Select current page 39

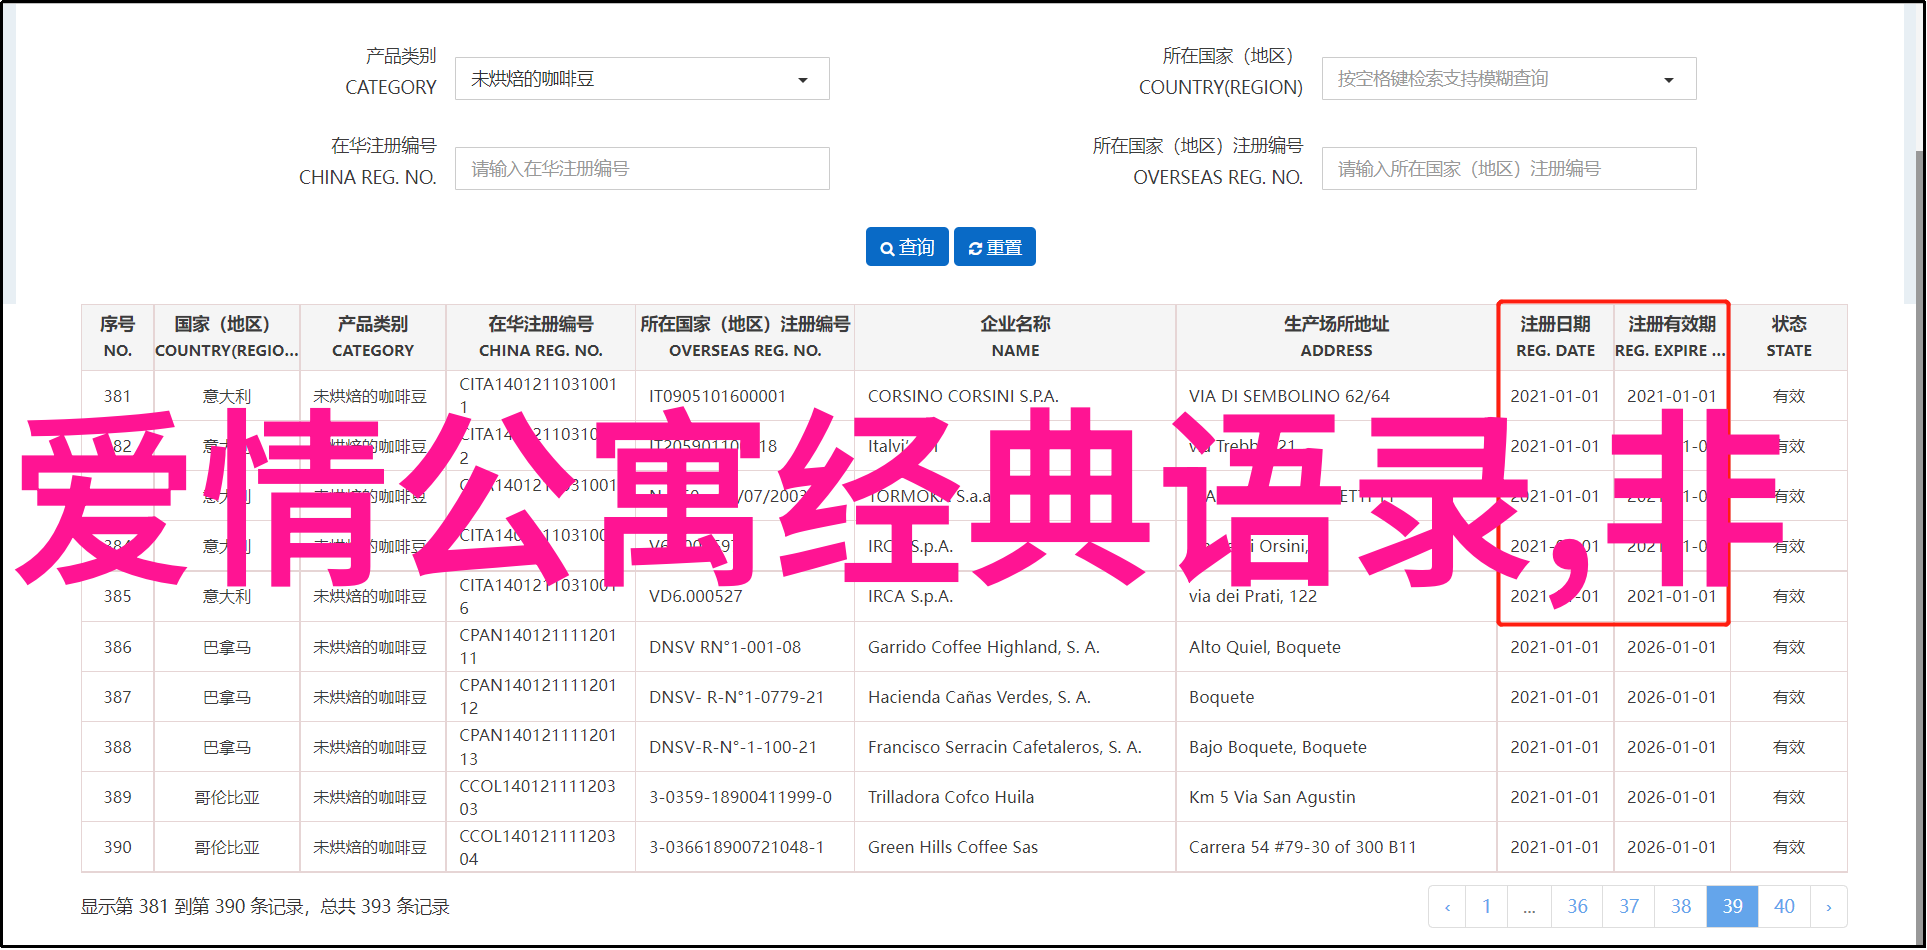1733,907
